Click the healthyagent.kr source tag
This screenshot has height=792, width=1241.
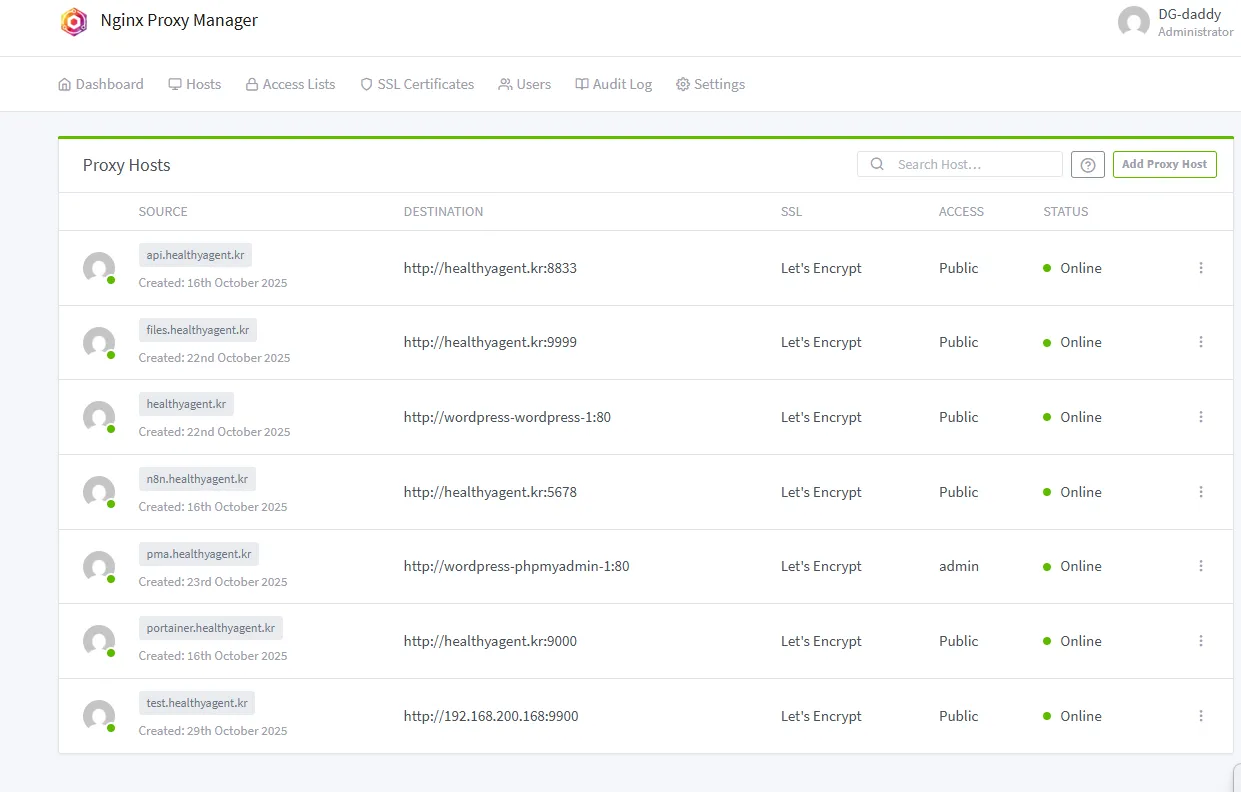(x=186, y=404)
